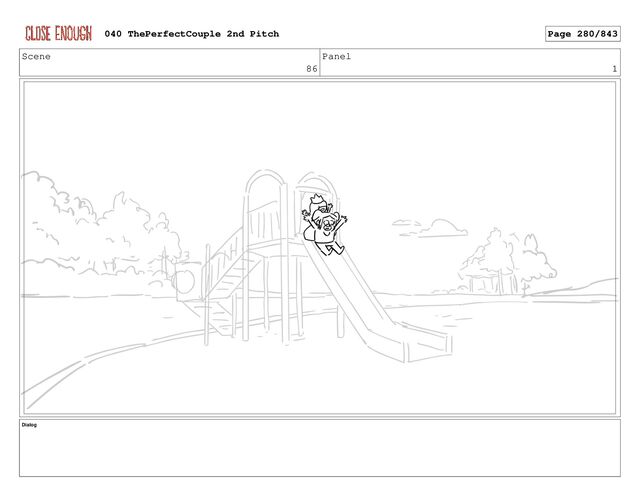
Task: Select the title '040 ThePerfectCouple 2nd Pitch'
Action: tap(191, 34)
